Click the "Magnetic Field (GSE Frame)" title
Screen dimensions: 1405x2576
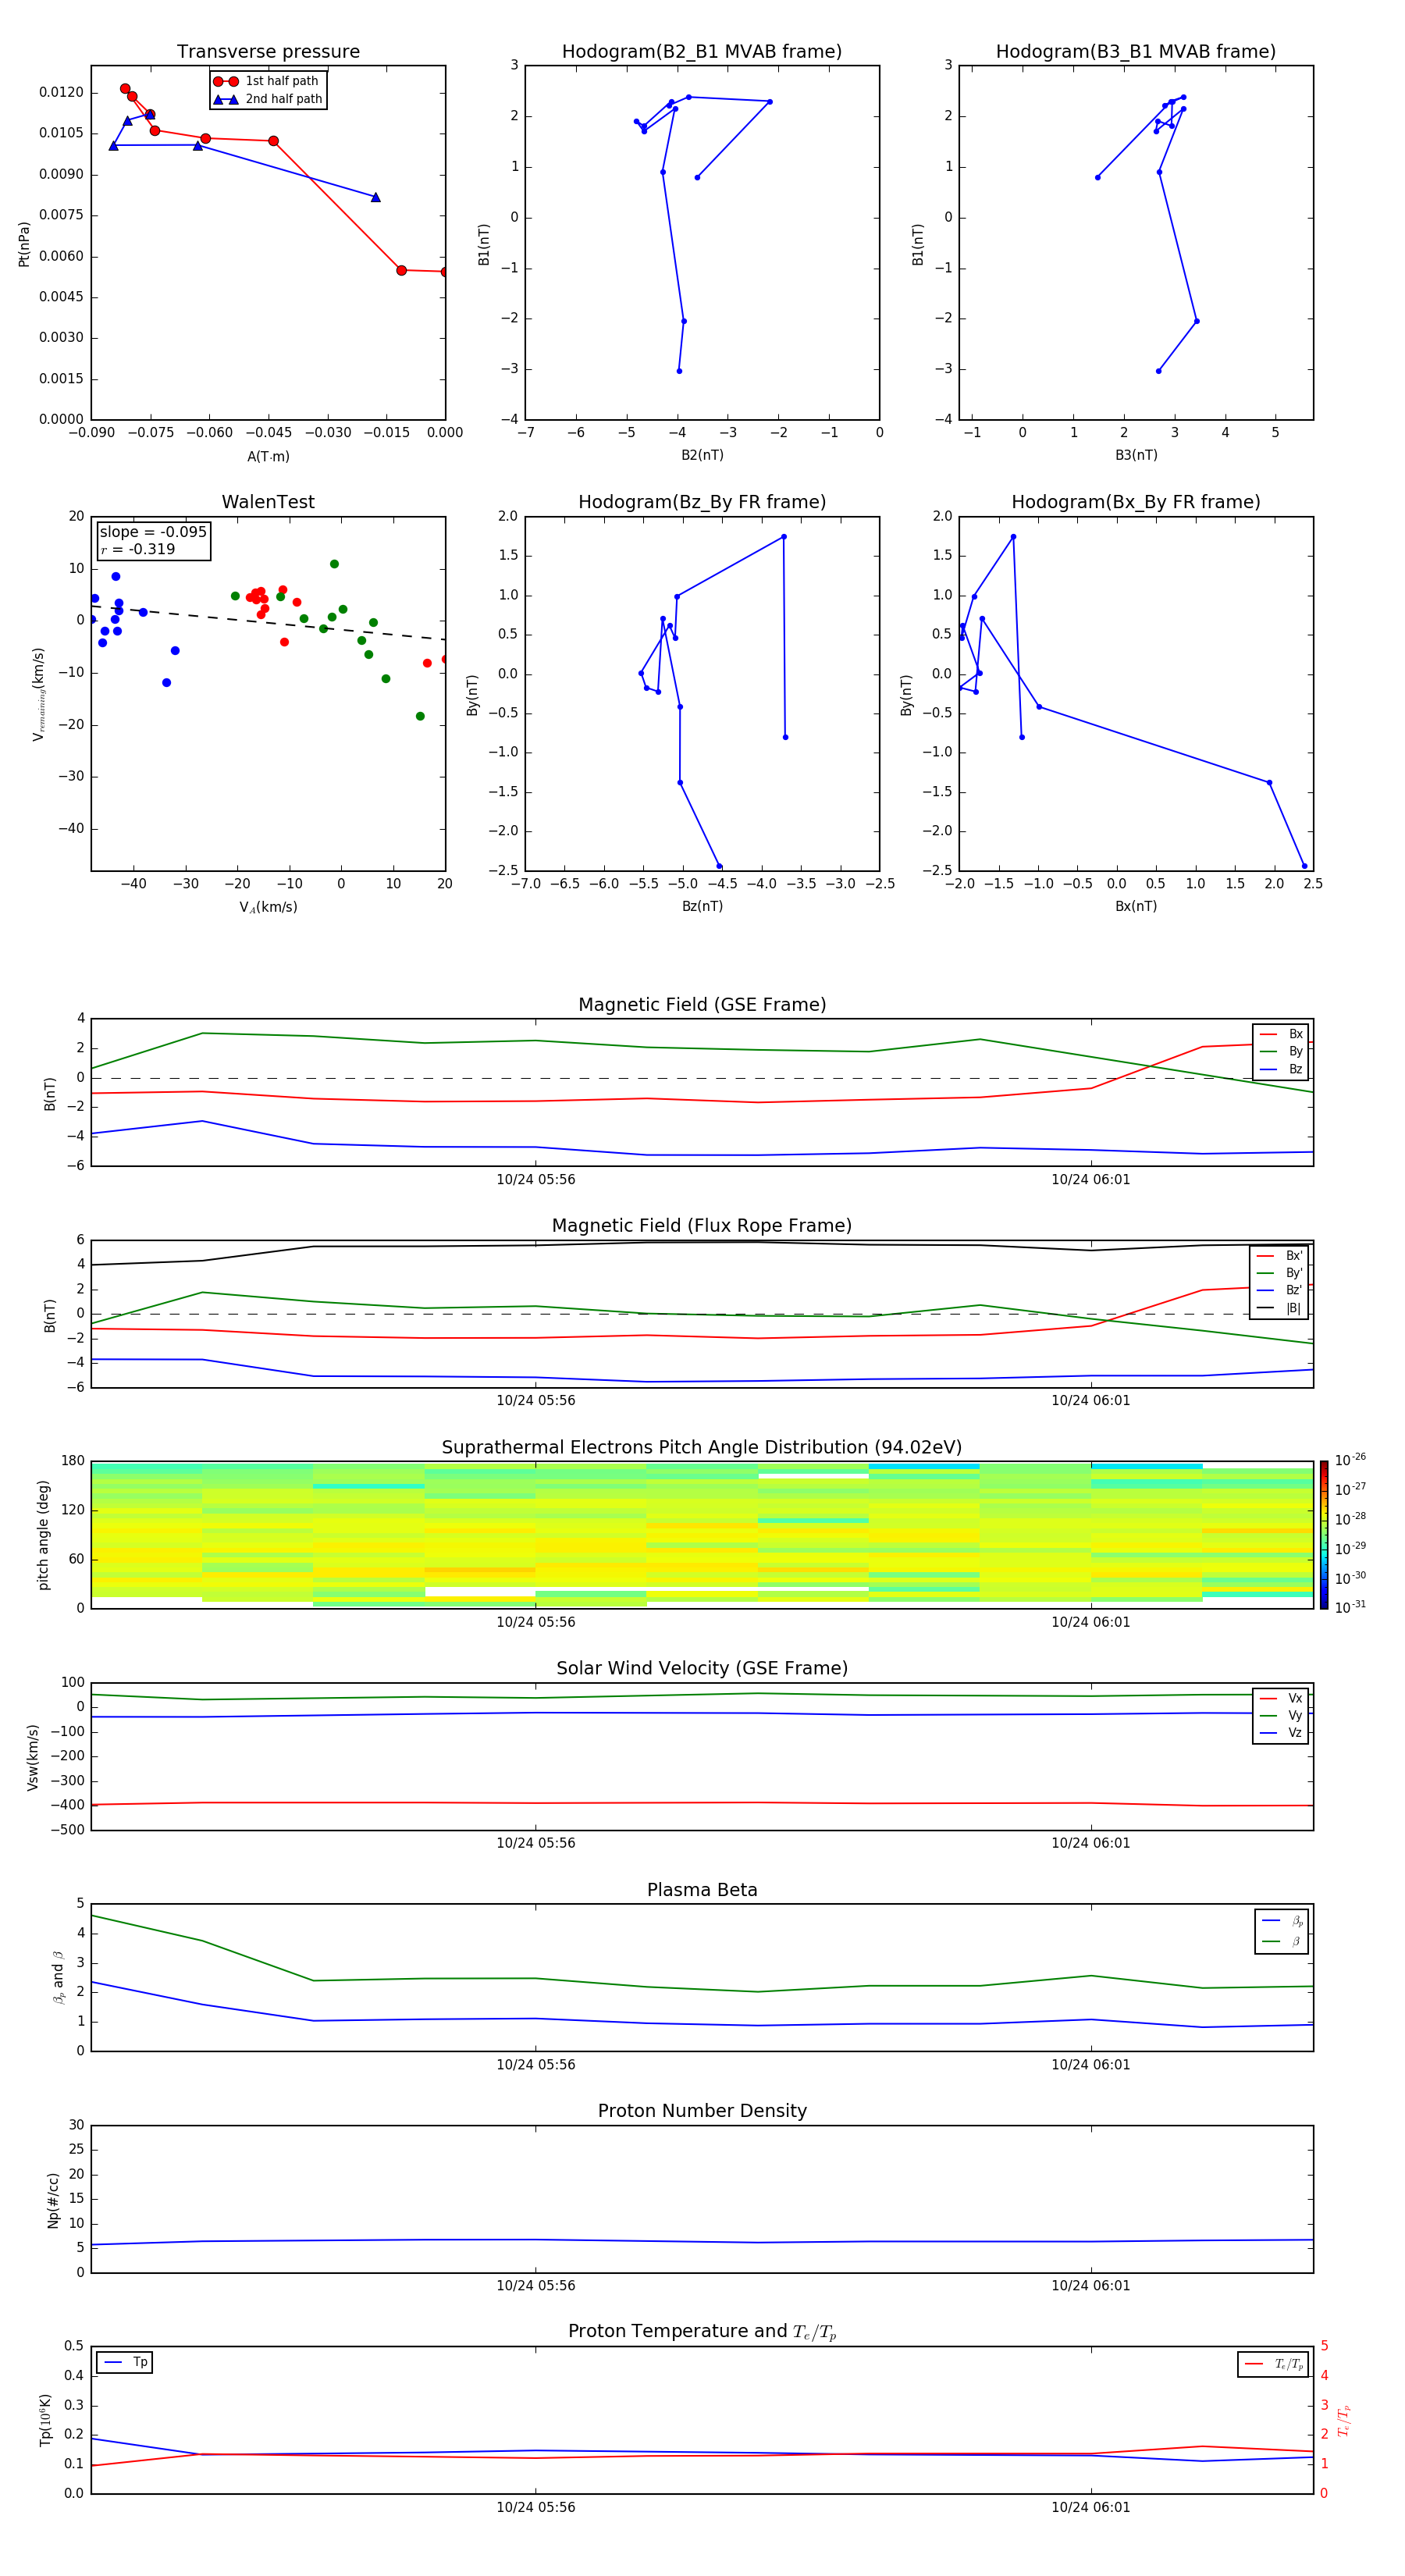click(x=702, y=1005)
